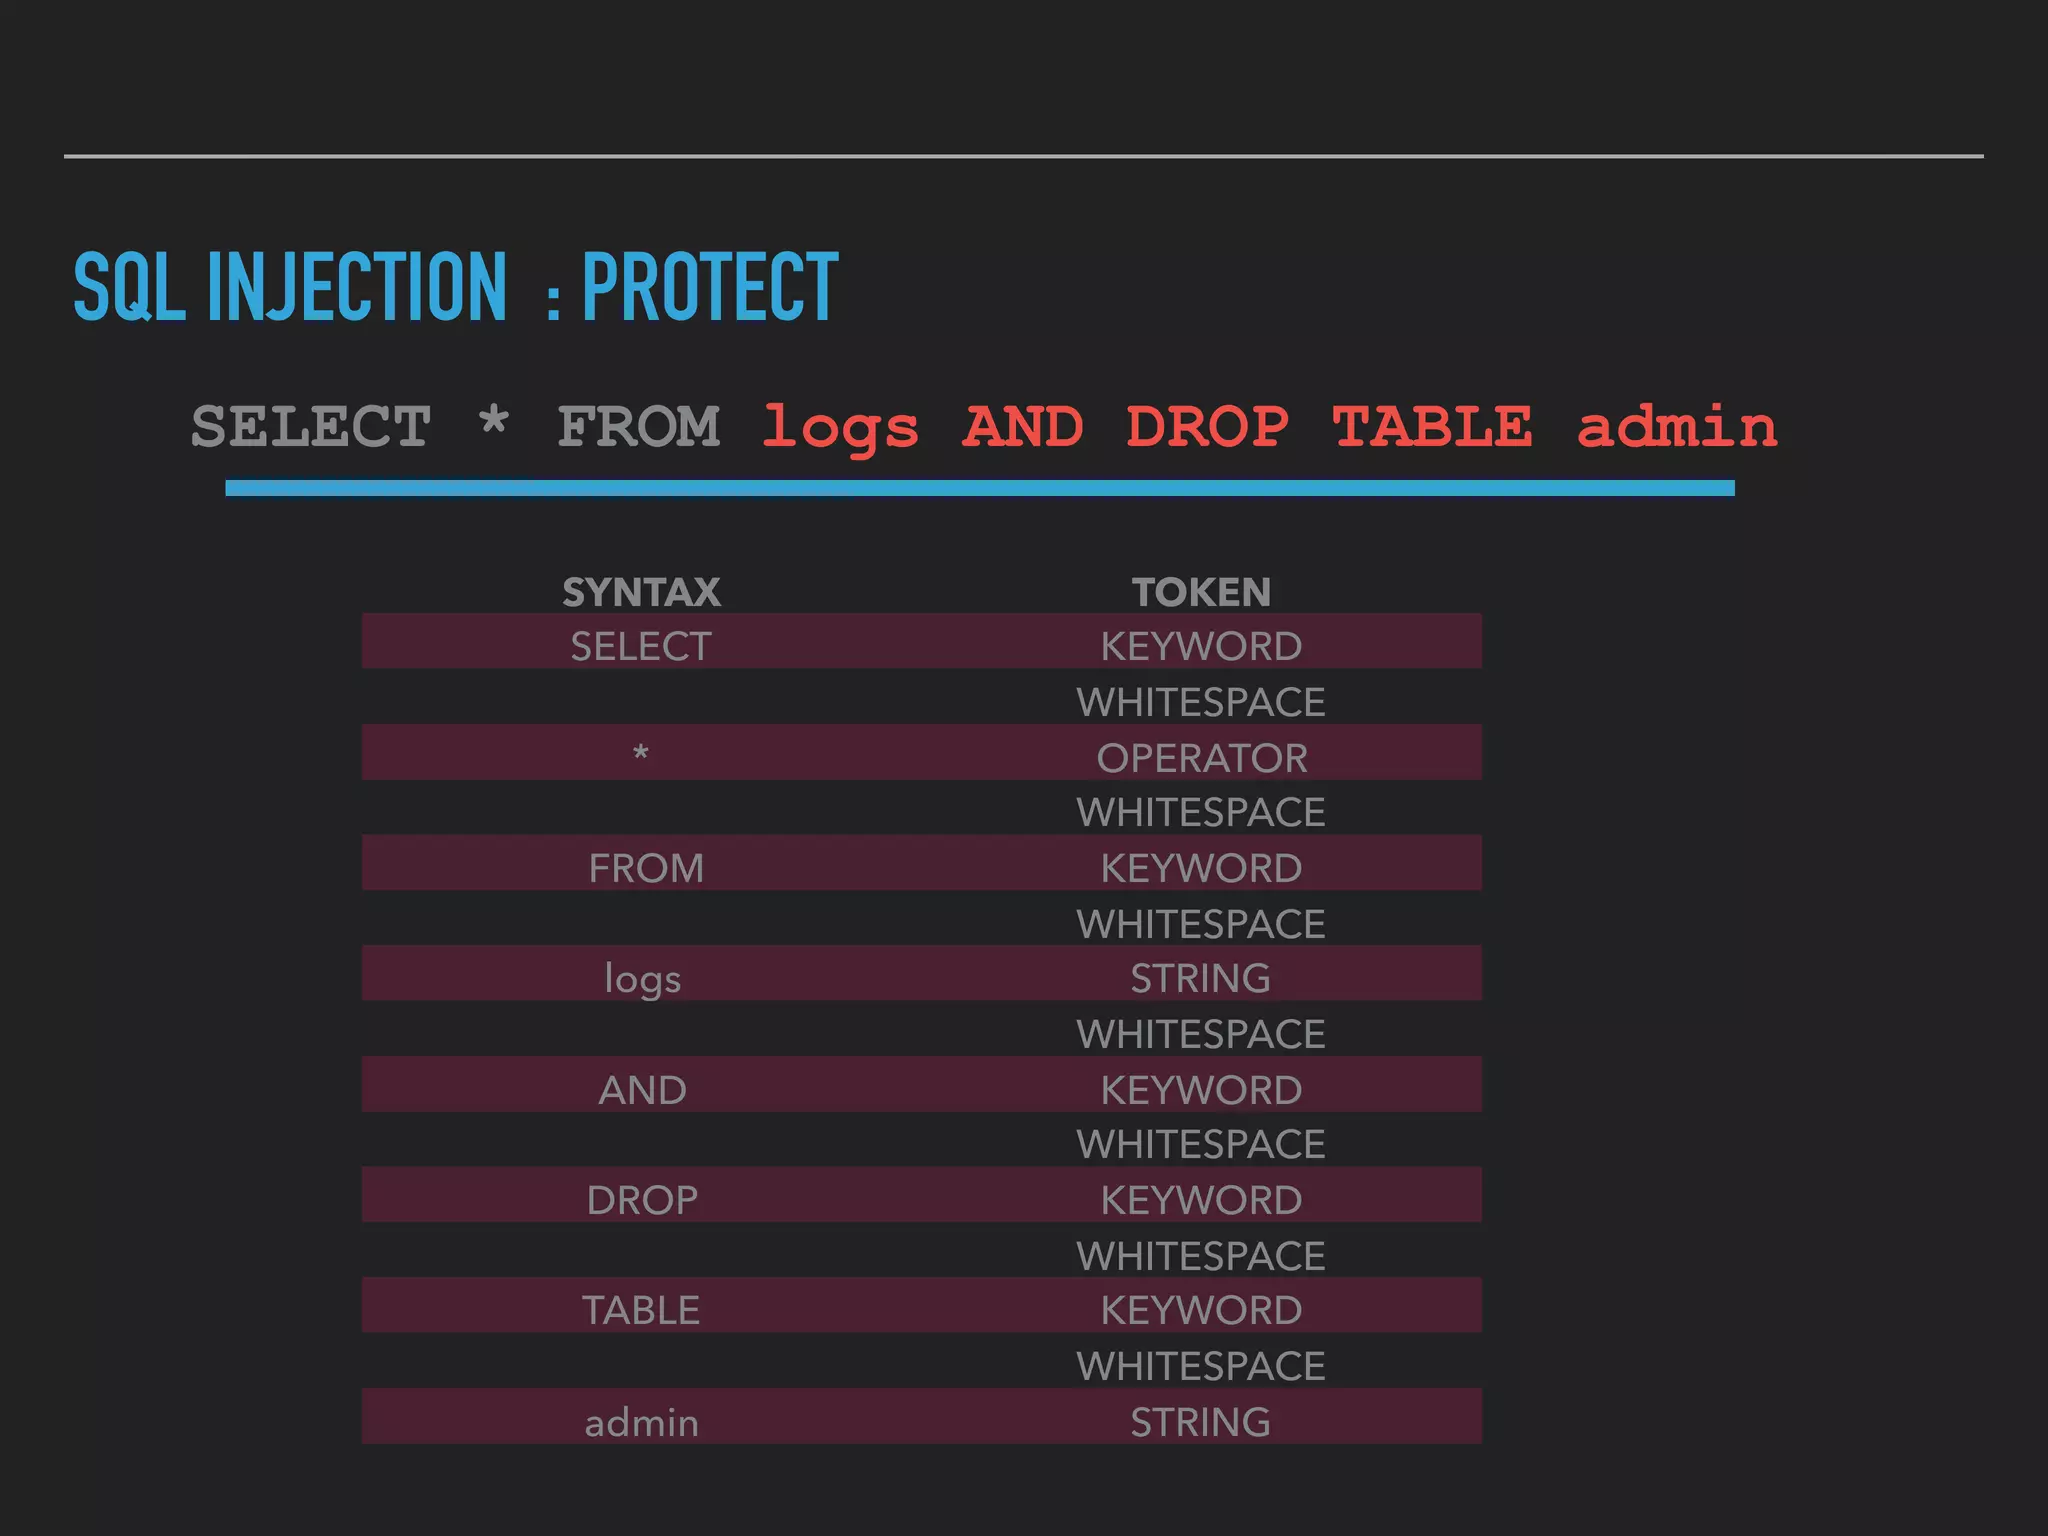
Task: Click the blue underline bar beneath query
Action: [x=979, y=488]
